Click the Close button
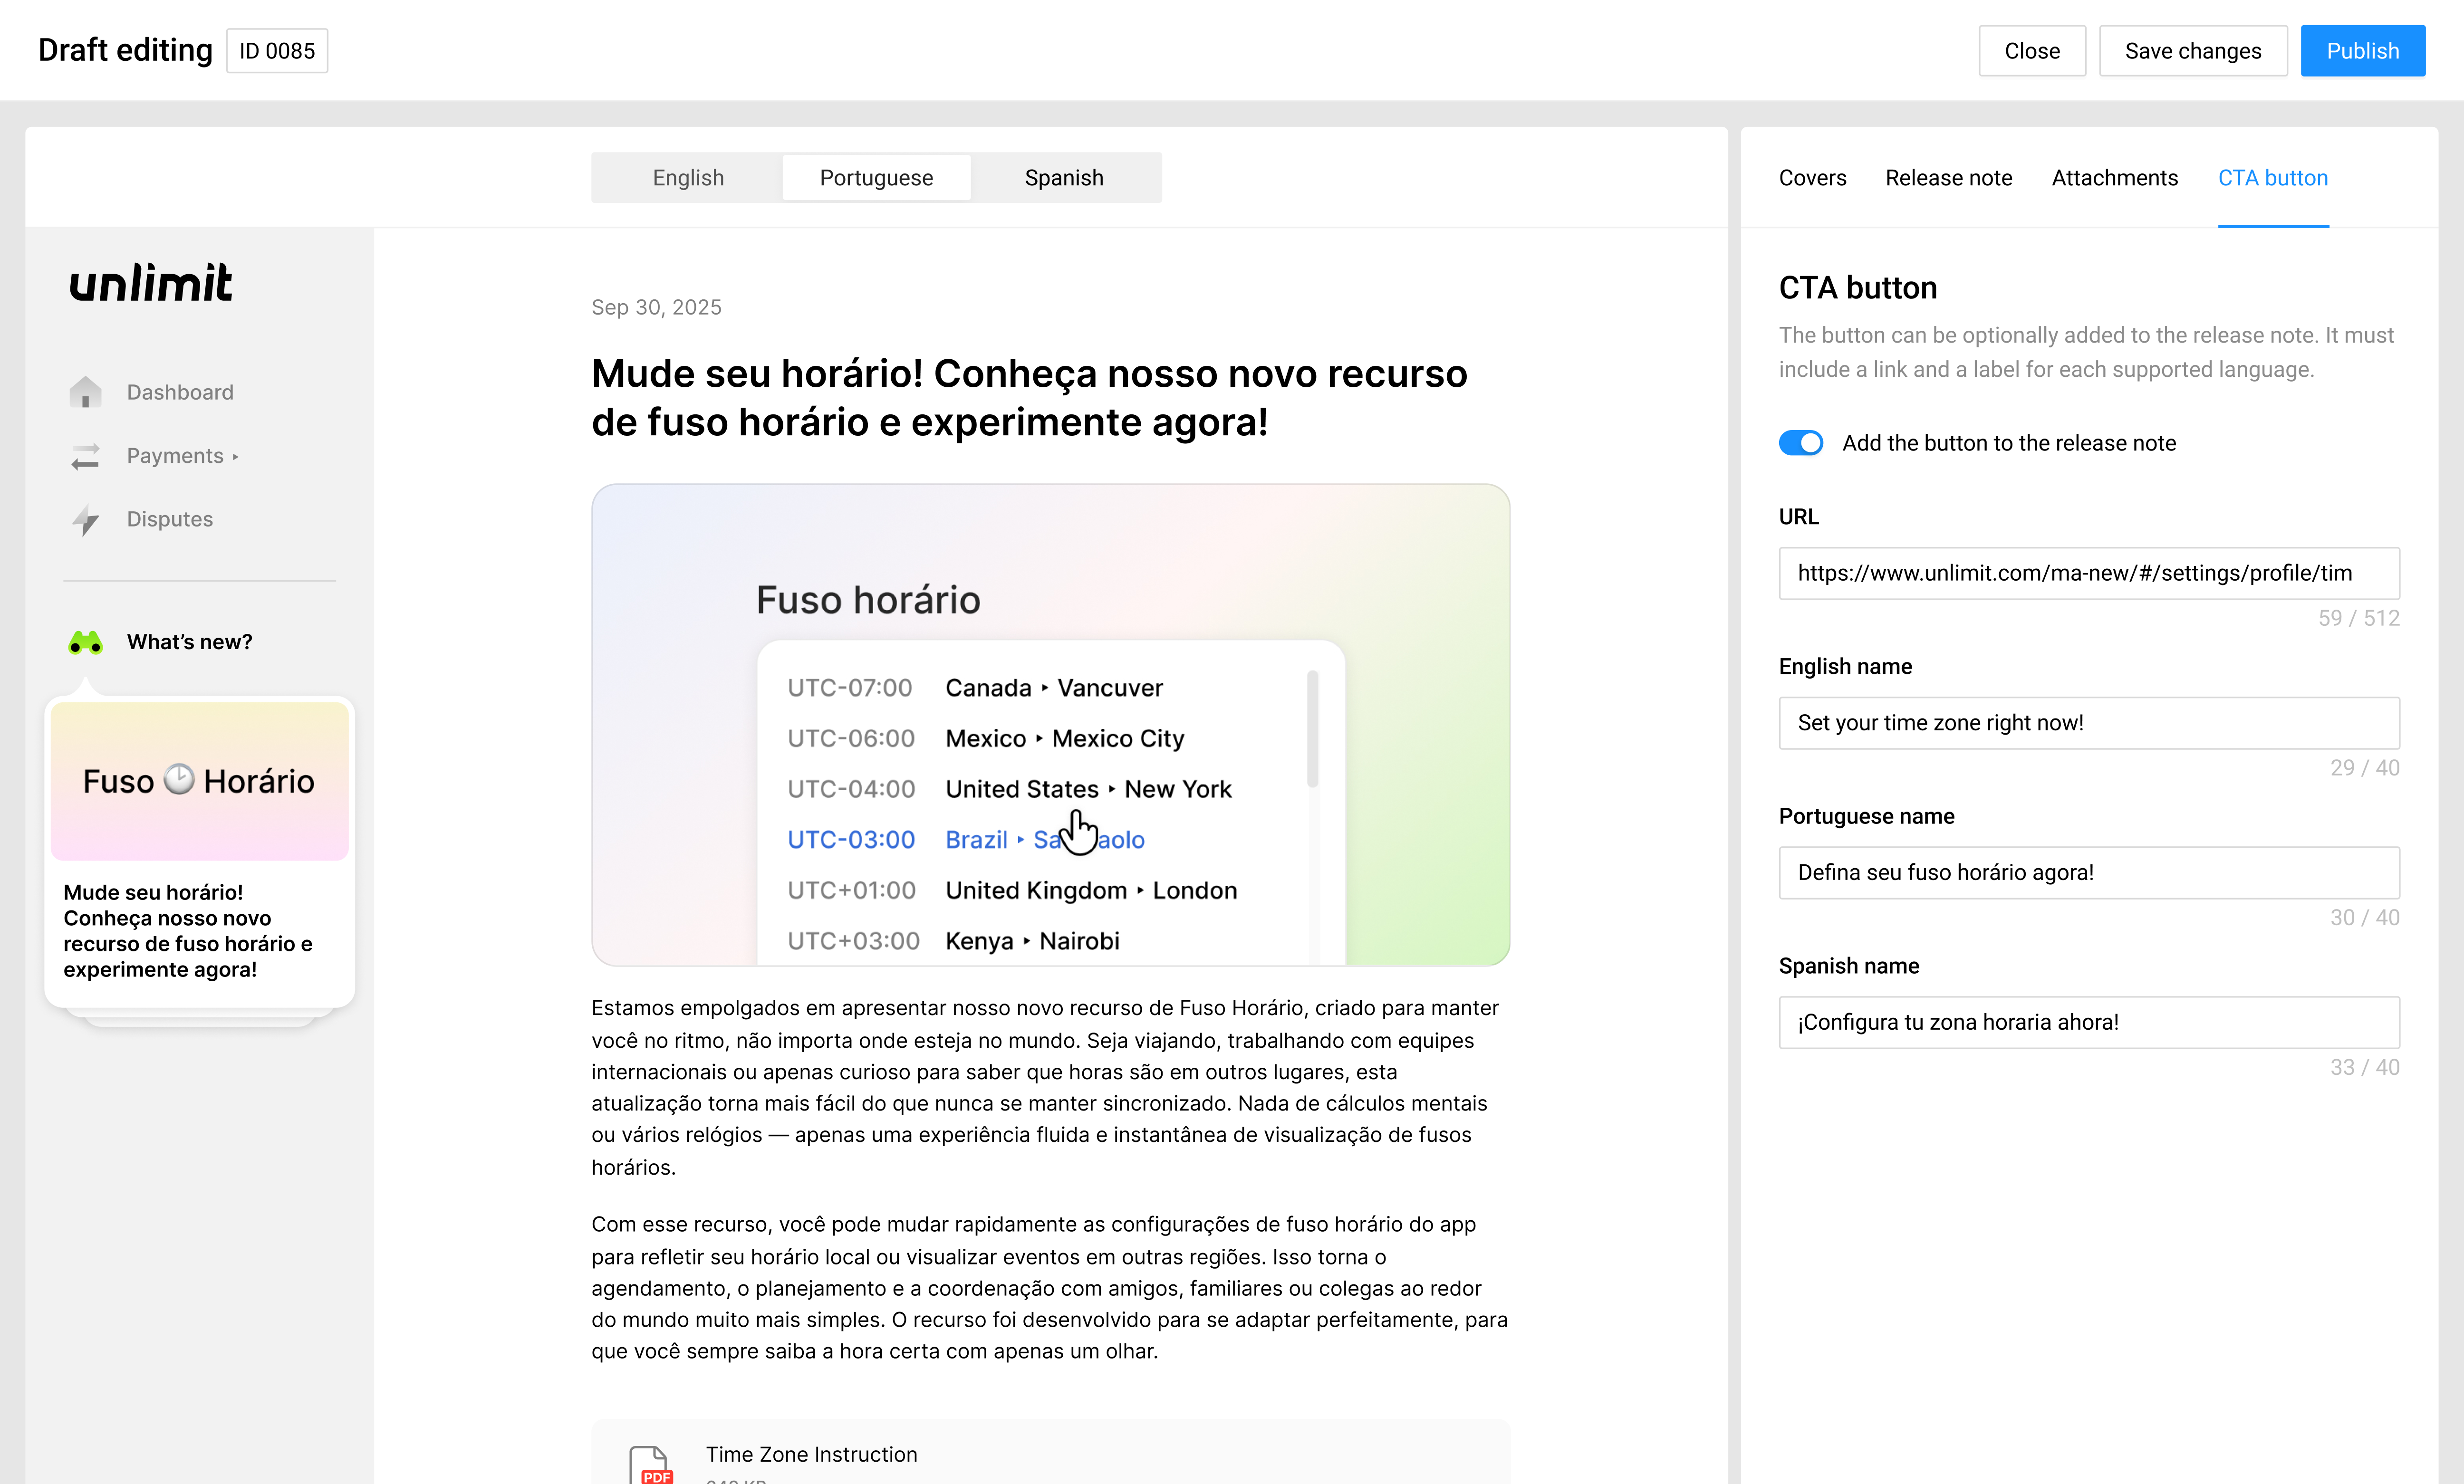 tap(2032, 51)
